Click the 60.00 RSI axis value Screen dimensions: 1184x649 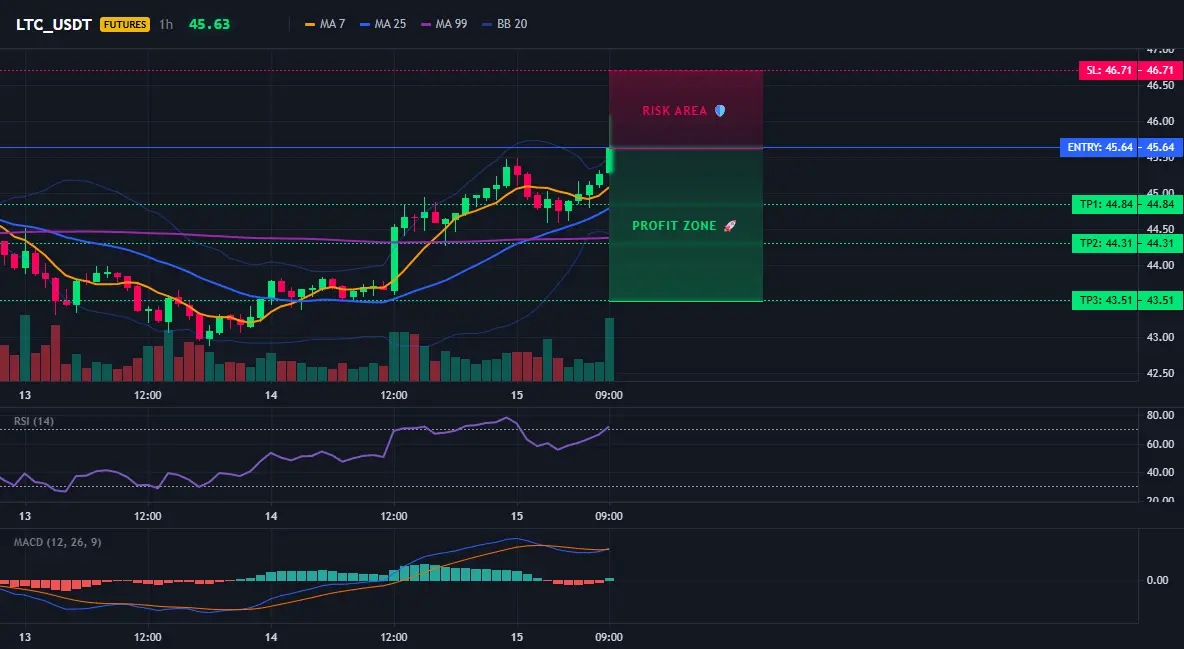pyautogui.click(x=1161, y=443)
